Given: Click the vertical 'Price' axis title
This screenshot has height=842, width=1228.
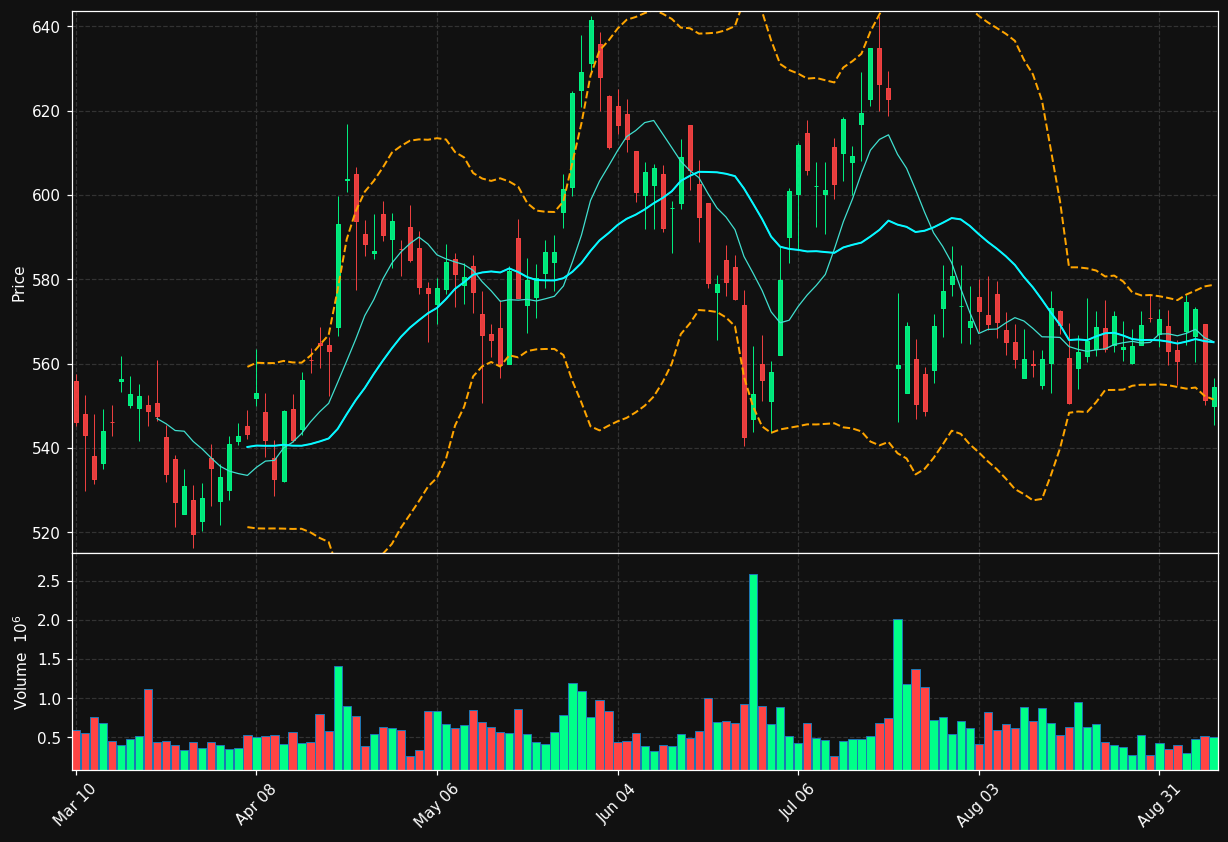Looking at the screenshot, I should coord(19,284).
